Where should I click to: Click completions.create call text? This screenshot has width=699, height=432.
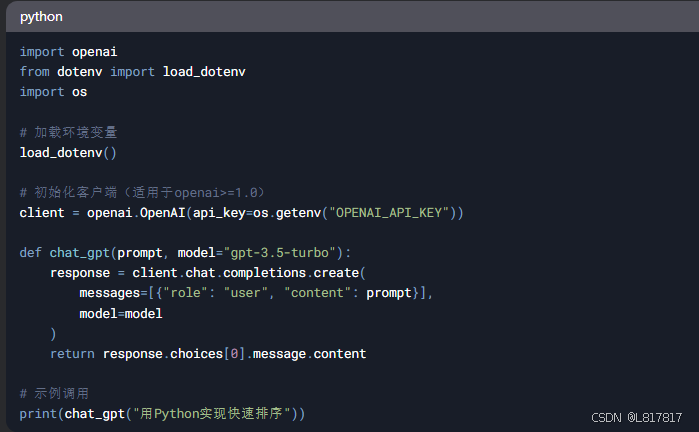click(291, 273)
